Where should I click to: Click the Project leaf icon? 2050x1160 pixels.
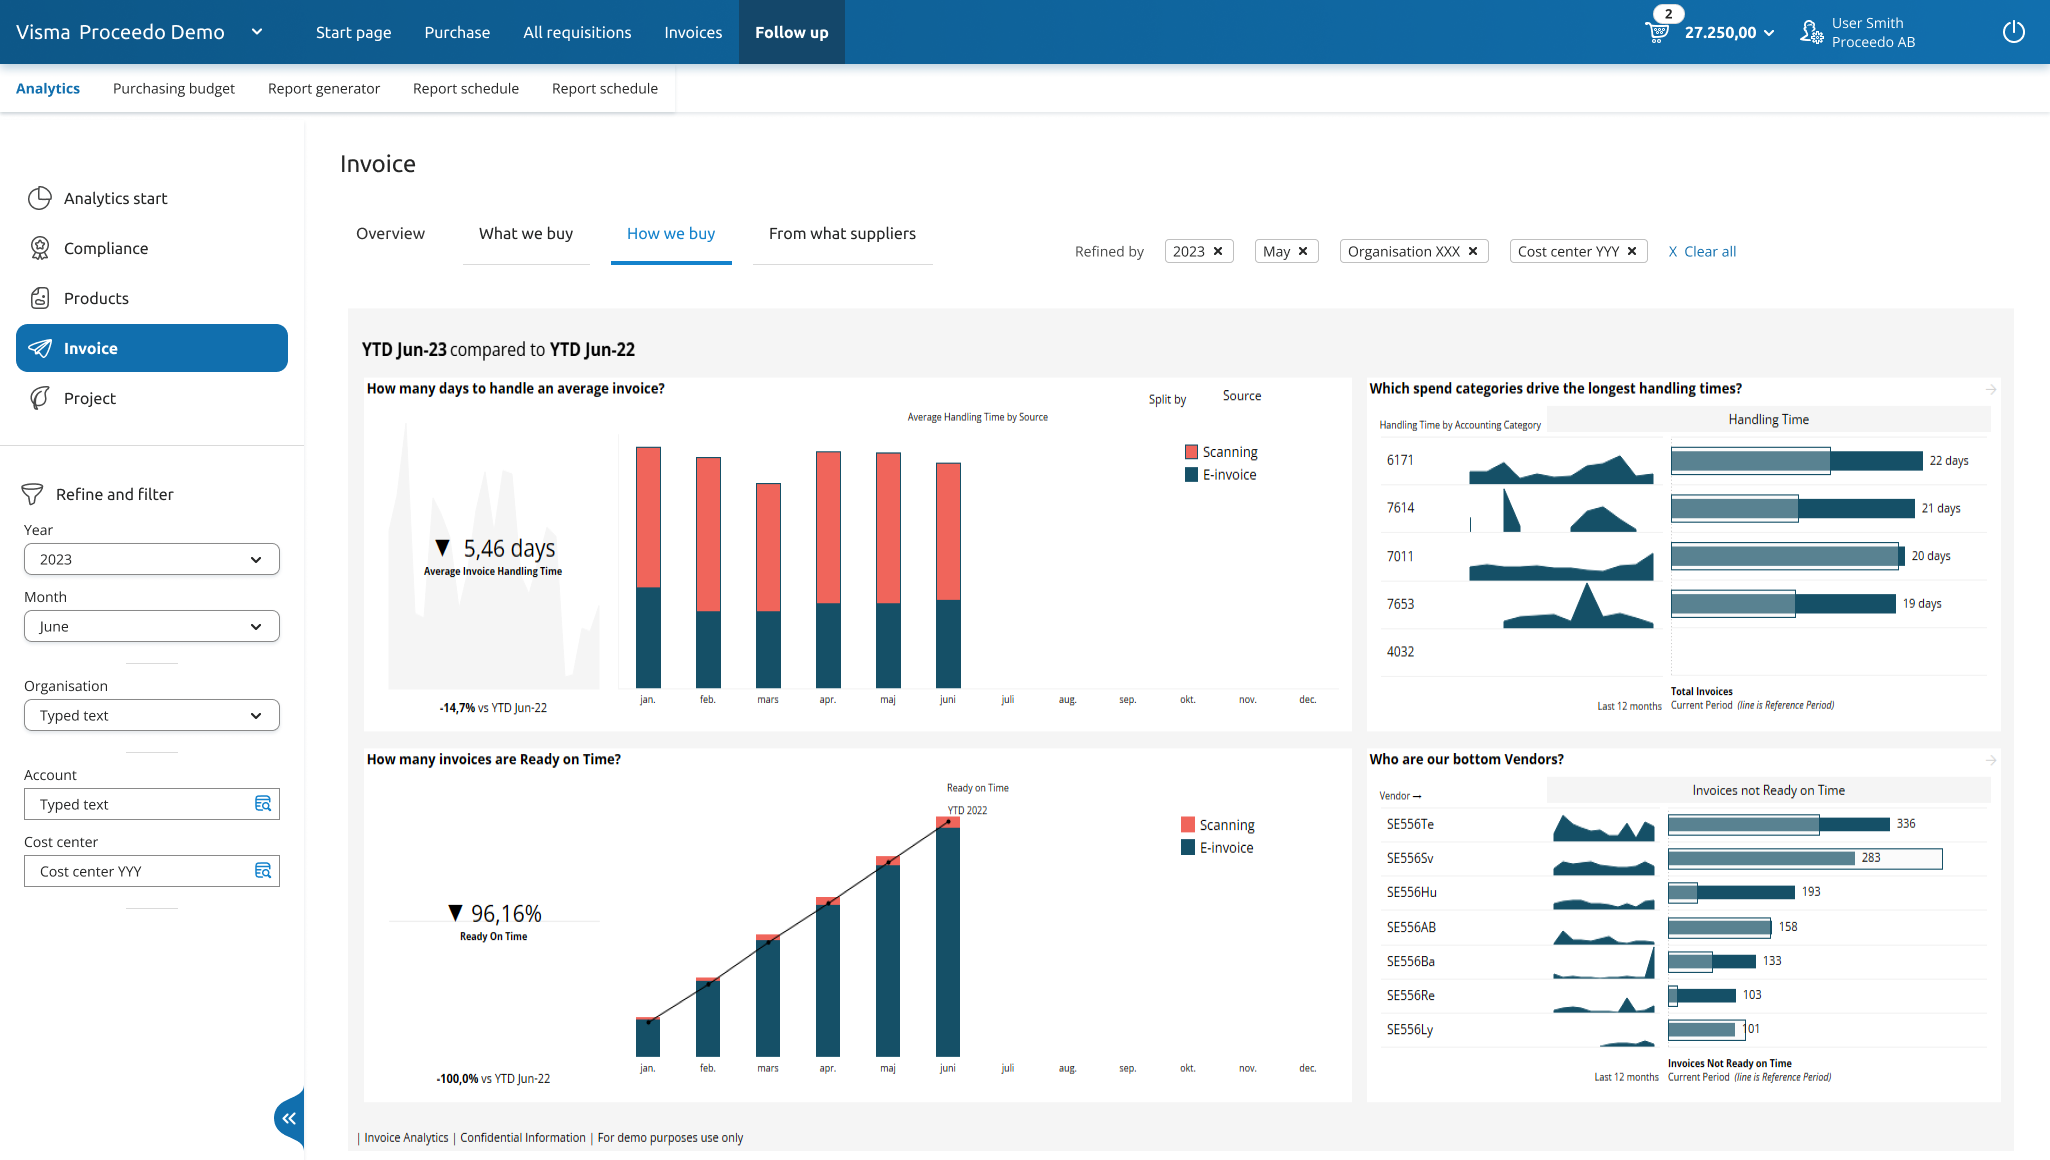[x=40, y=398]
